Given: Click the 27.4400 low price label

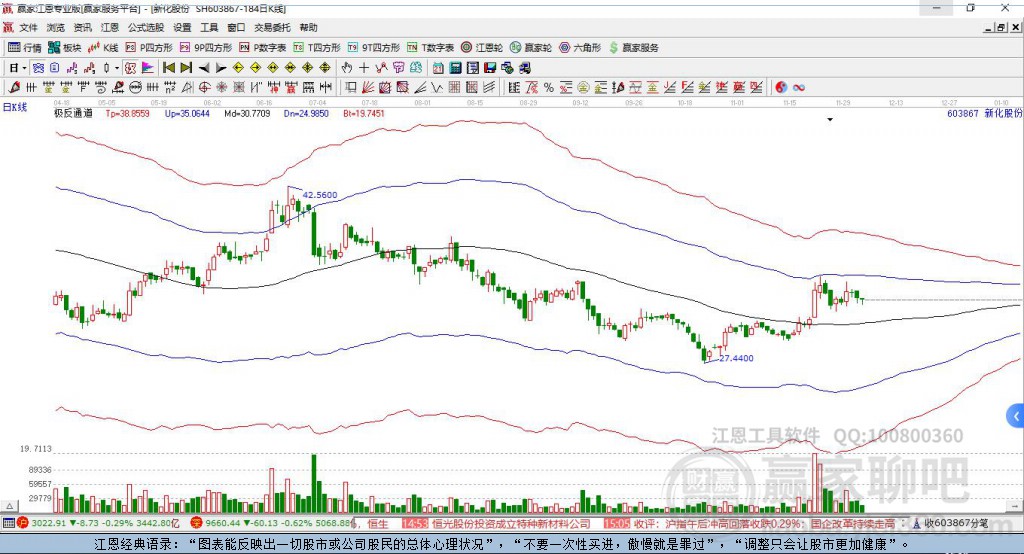Looking at the screenshot, I should (x=736, y=358).
